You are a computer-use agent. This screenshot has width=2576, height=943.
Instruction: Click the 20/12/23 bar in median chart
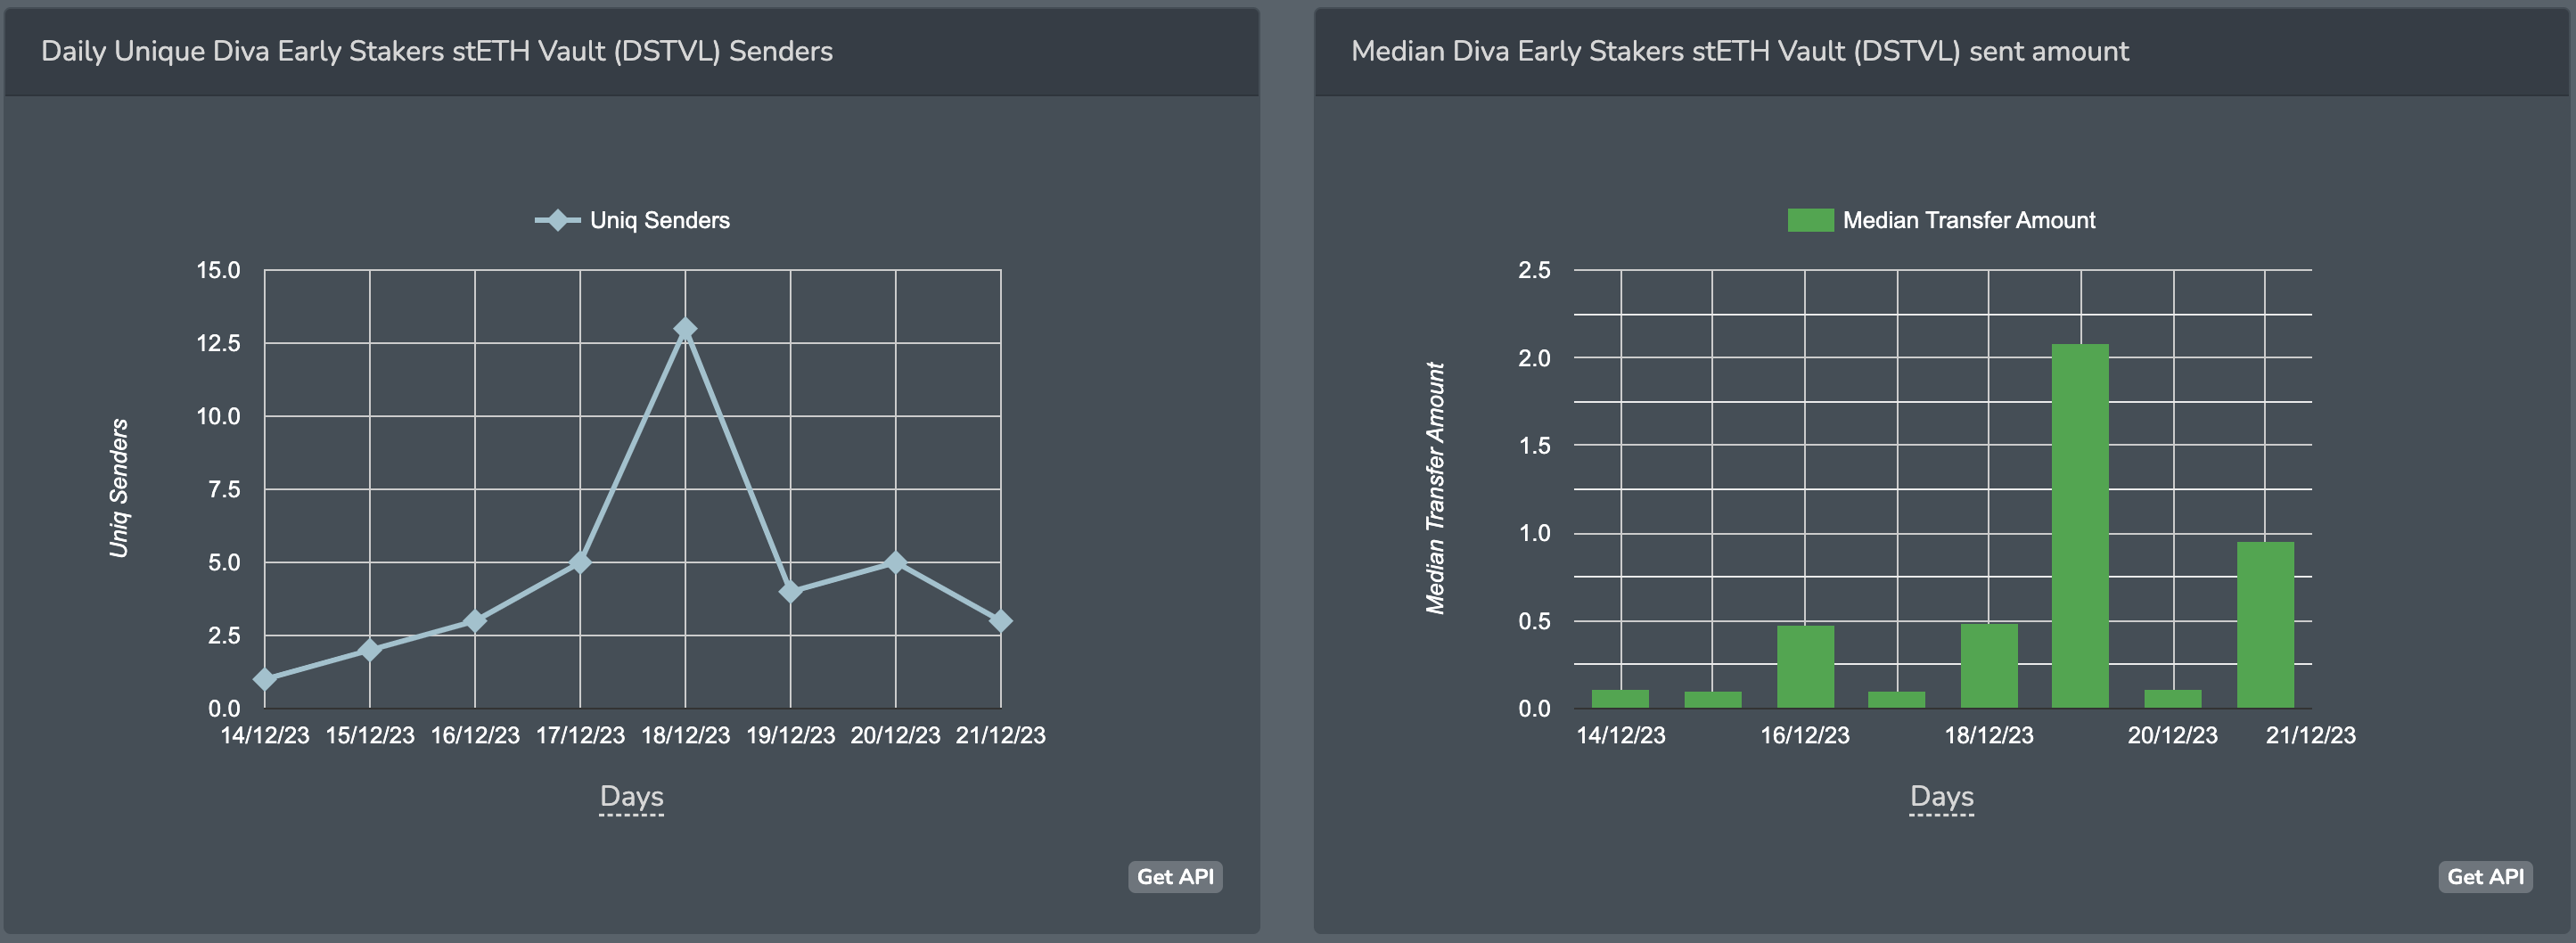pos(2173,699)
